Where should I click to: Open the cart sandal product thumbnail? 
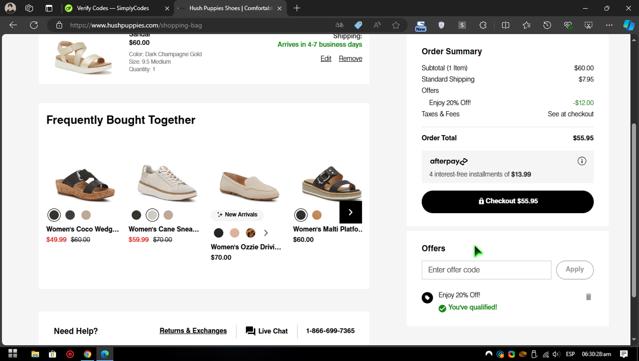click(x=83, y=56)
